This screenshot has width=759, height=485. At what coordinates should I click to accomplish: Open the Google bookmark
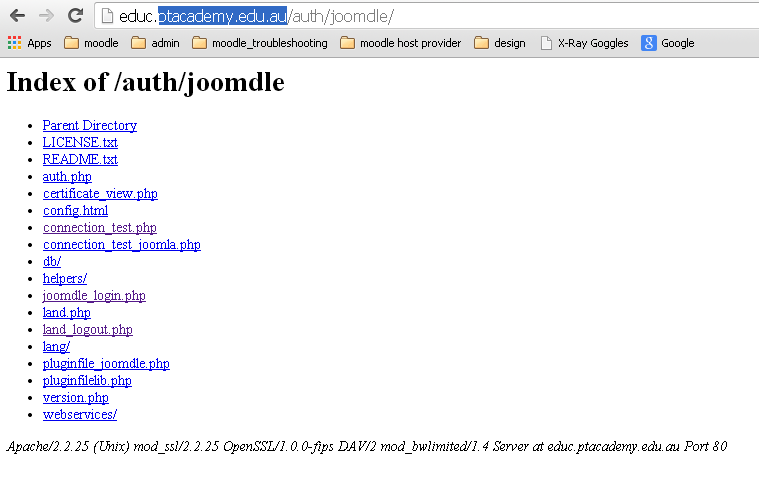coord(668,43)
